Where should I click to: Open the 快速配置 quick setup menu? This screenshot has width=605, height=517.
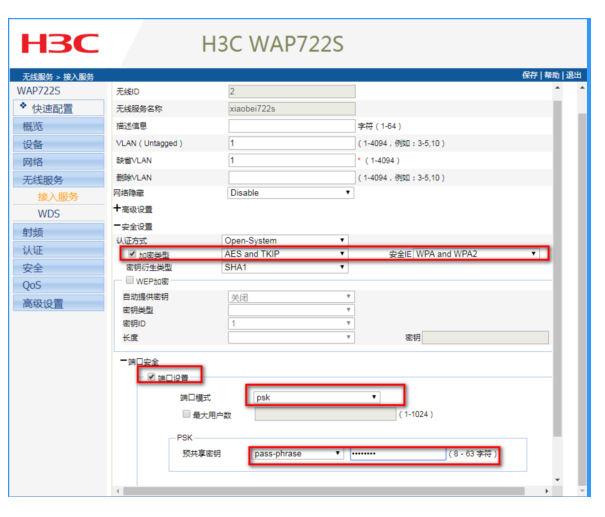pyautogui.click(x=59, y=108)
